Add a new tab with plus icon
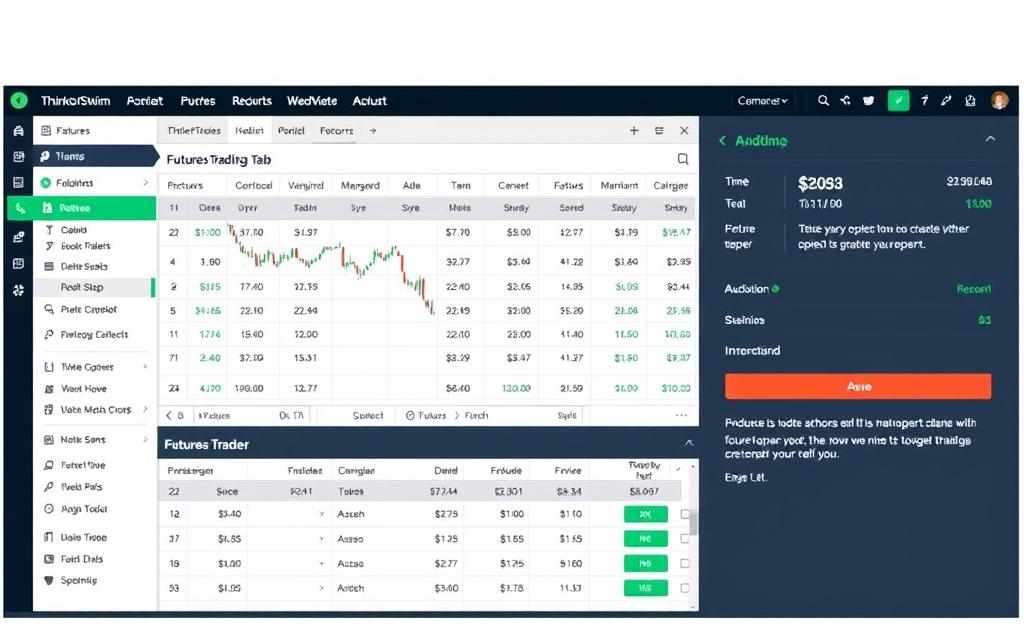 pos(633,131)
